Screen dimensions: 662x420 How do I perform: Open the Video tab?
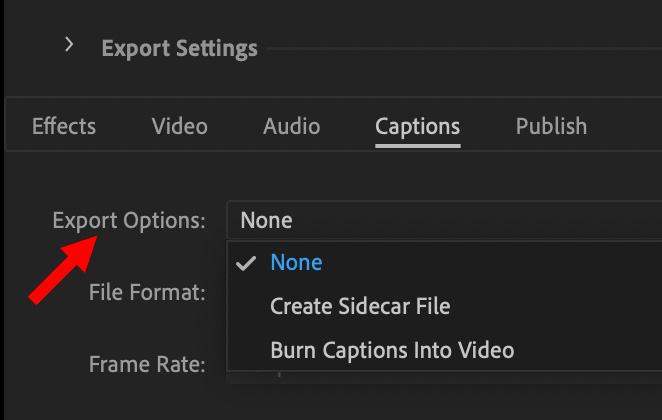[180, 126]
